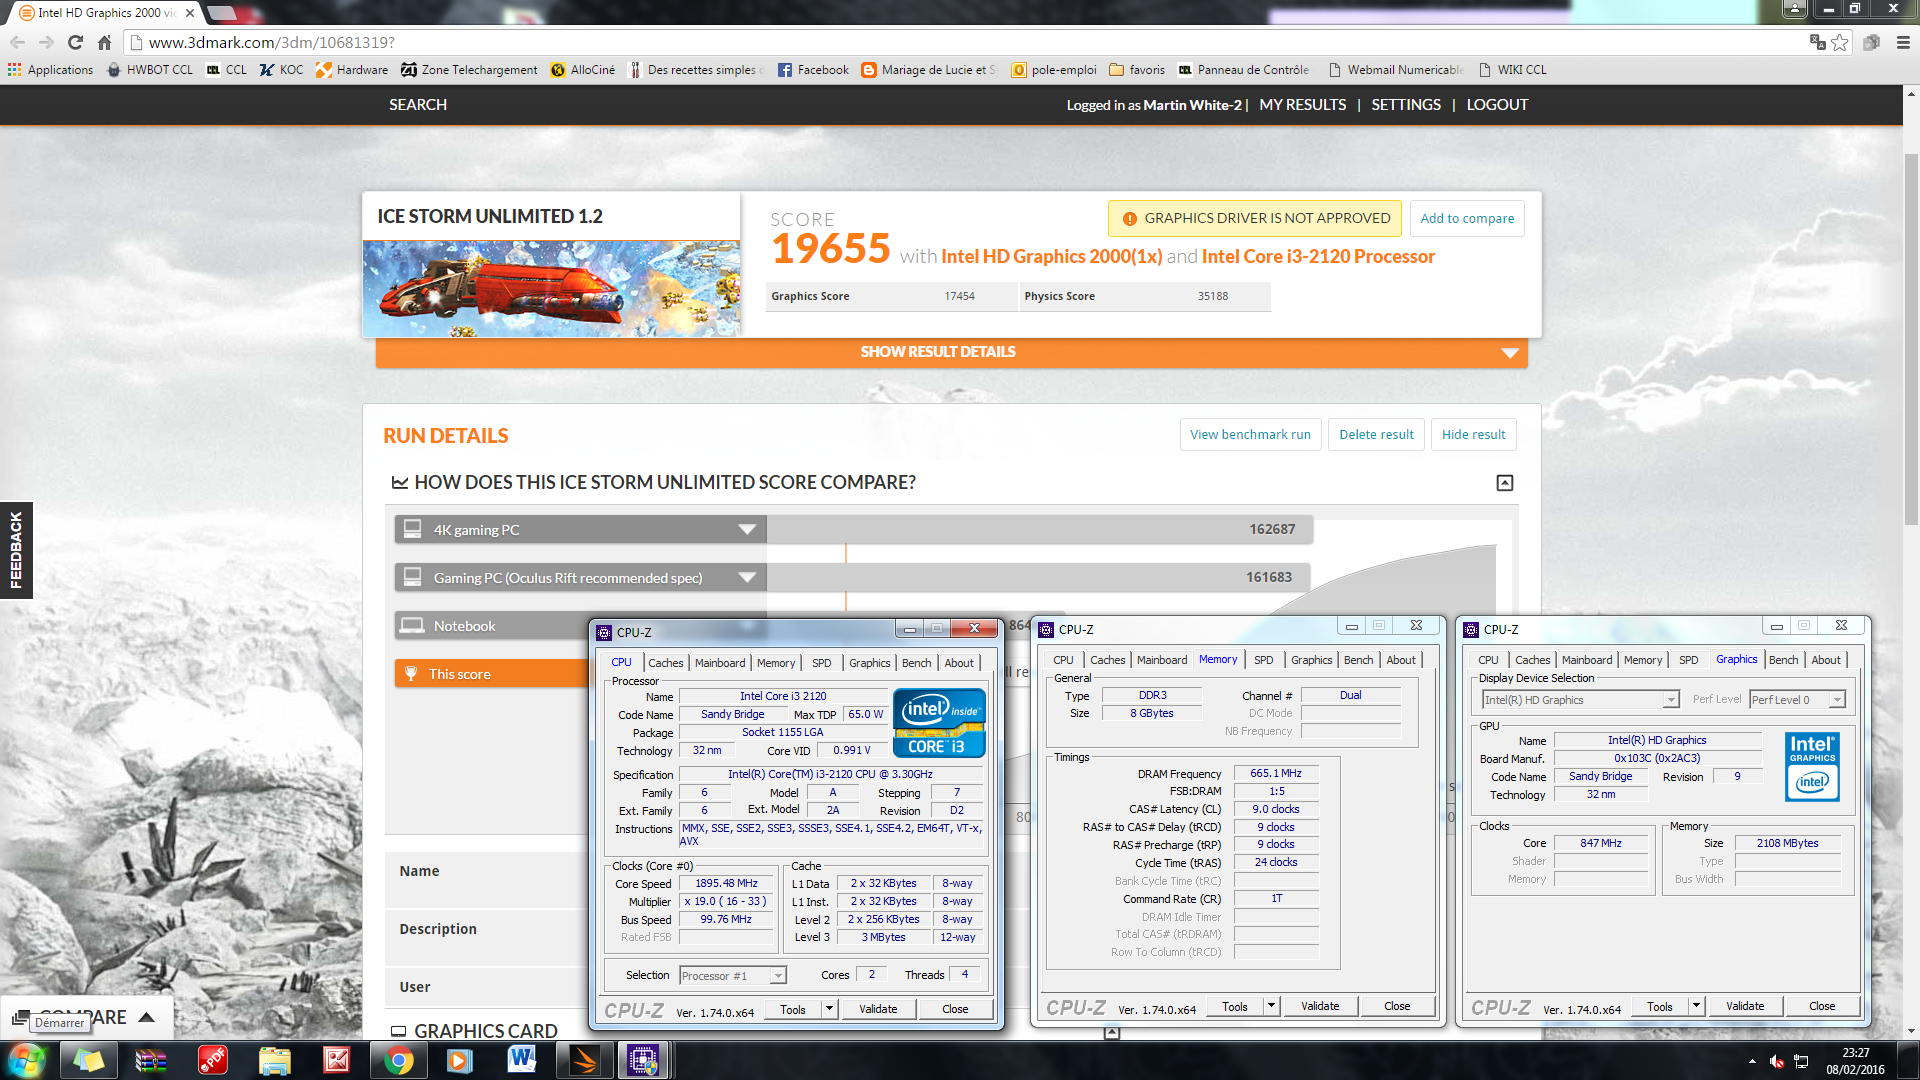The width and height of the screenshot is (1920, 1080).
Task: Expand SHOW RESULT DETAILS bar
Action: pyautogui.click(x=951, y=352)
